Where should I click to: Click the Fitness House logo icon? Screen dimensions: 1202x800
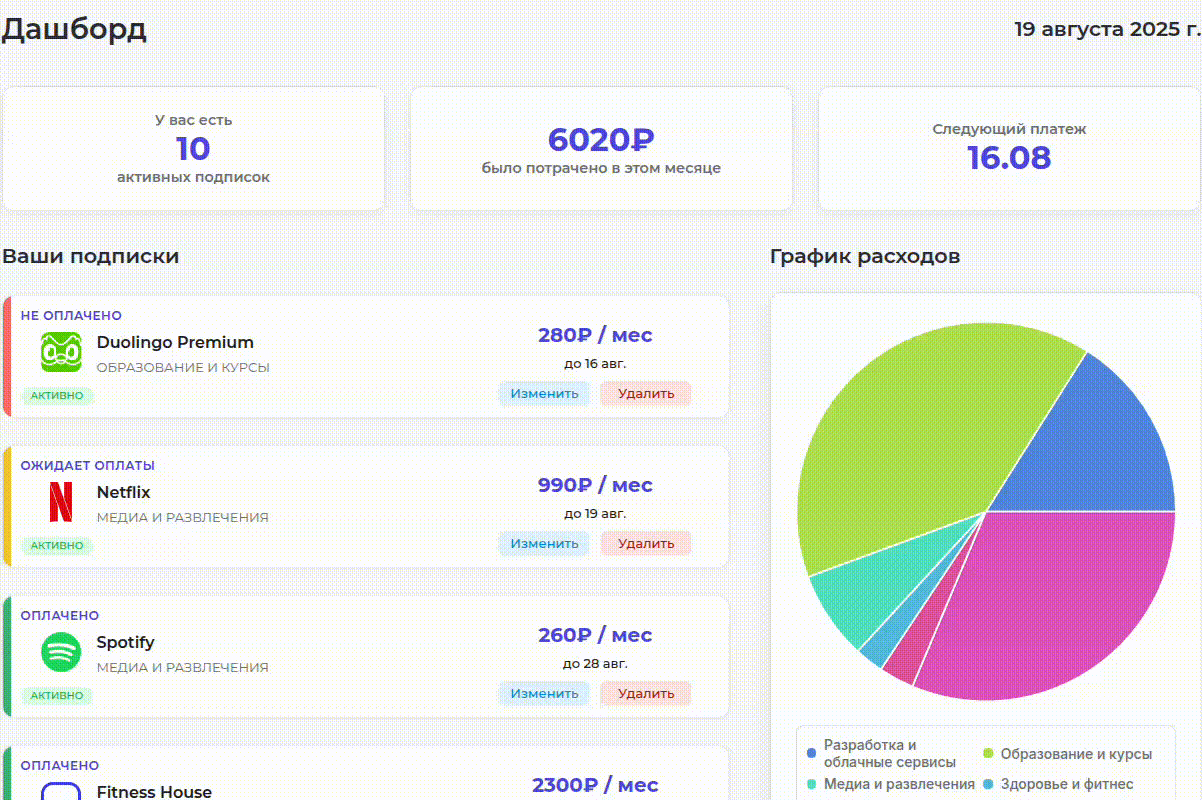pos(61,790)
